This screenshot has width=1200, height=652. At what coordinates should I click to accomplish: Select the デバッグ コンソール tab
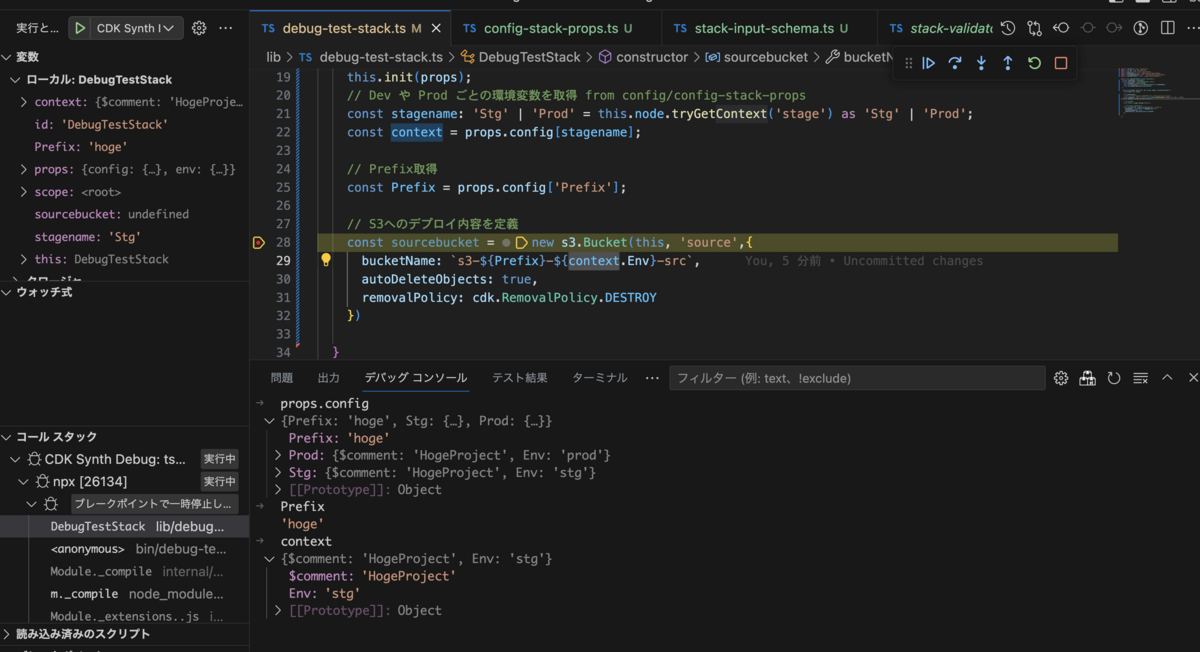tap(416, 378)
